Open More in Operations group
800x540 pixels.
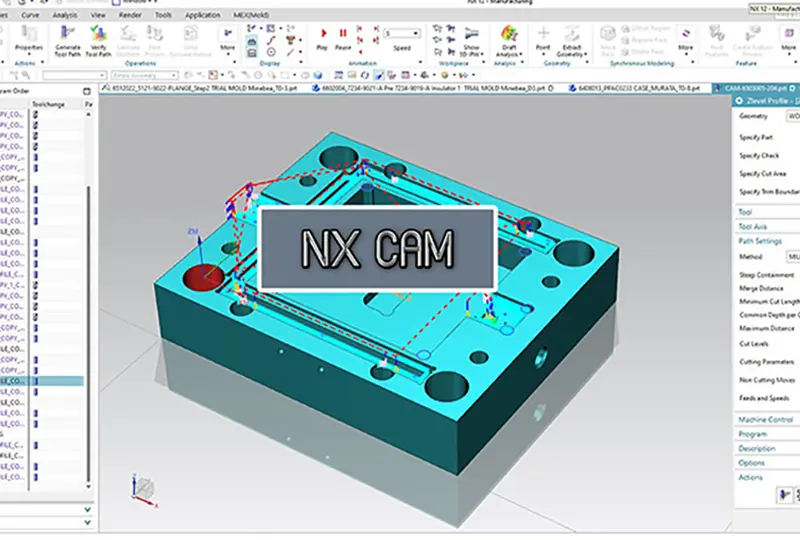tap(228, 39)
